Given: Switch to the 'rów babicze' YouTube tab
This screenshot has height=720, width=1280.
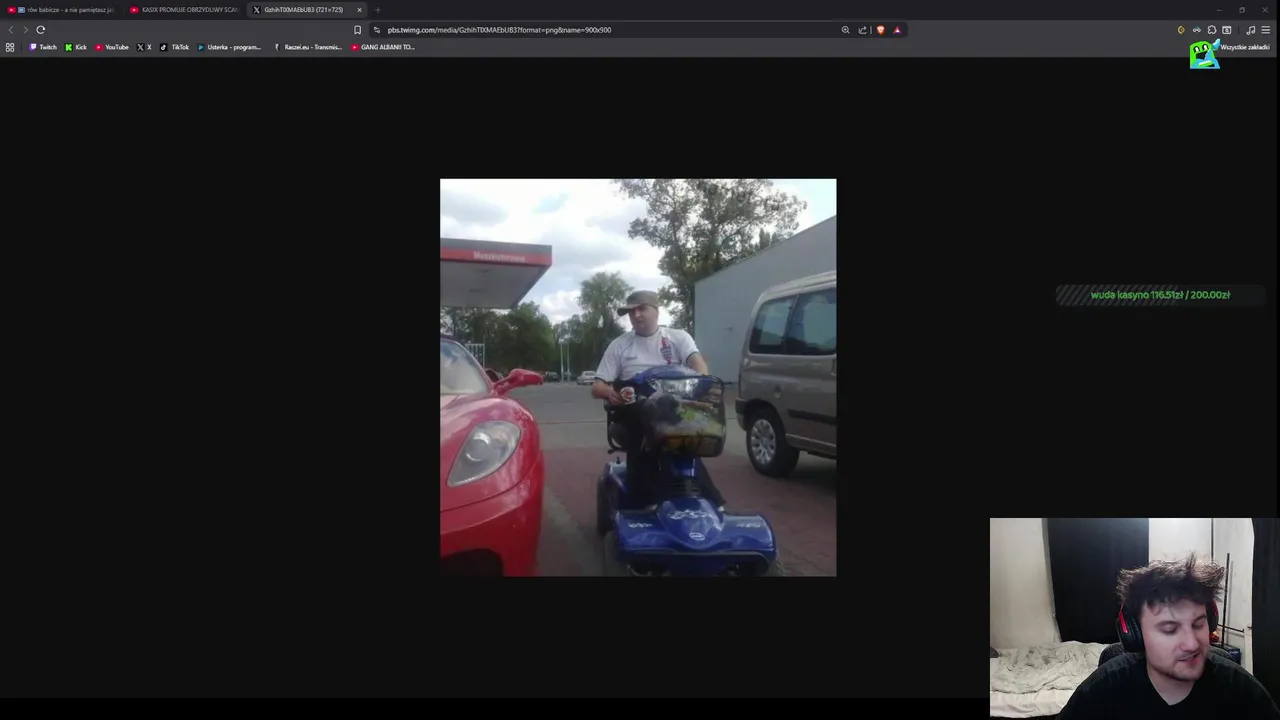Looking at the screenshot, I should point(63,10).
